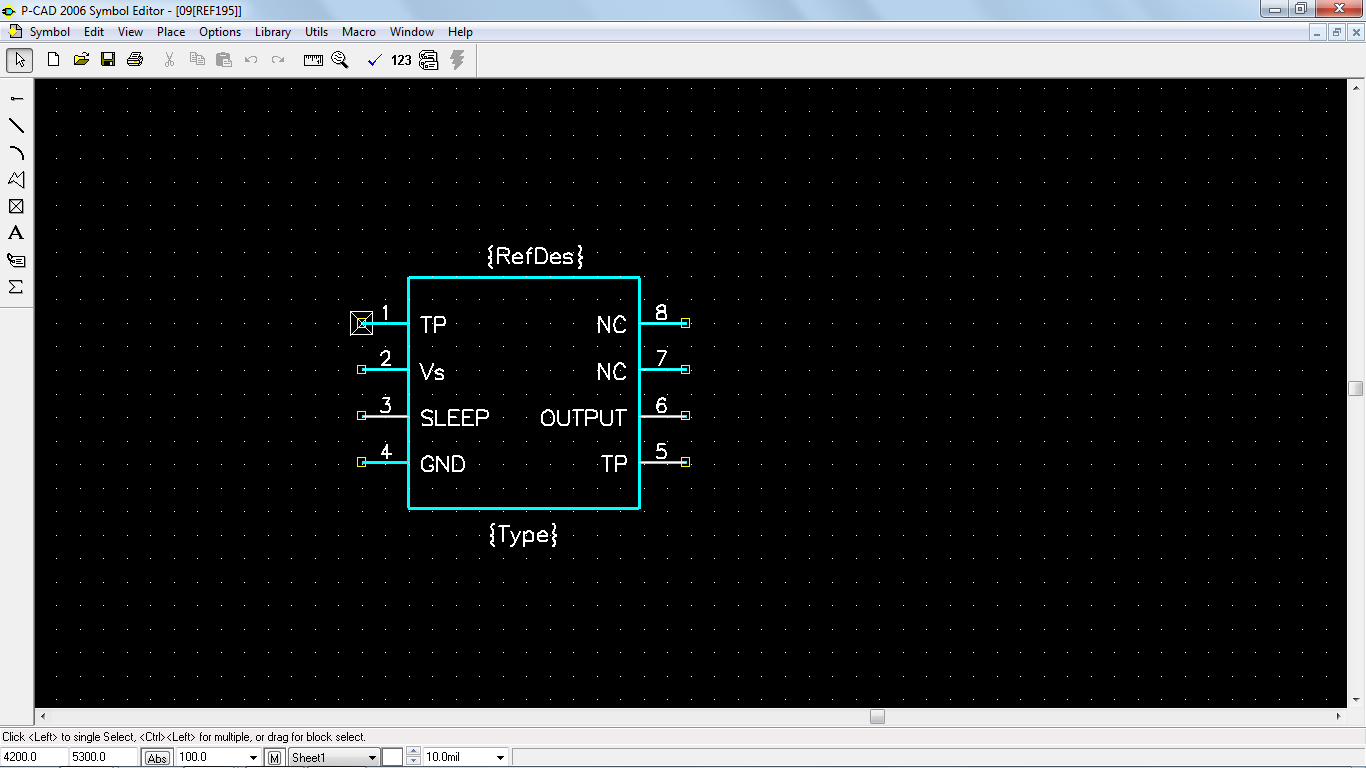
Task: Select the Place Text tool
Action: (16, 233)
